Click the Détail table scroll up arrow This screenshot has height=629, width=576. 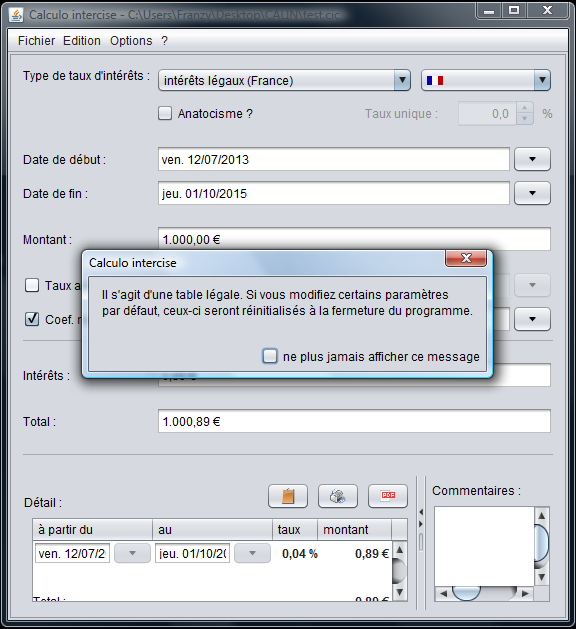400,550
